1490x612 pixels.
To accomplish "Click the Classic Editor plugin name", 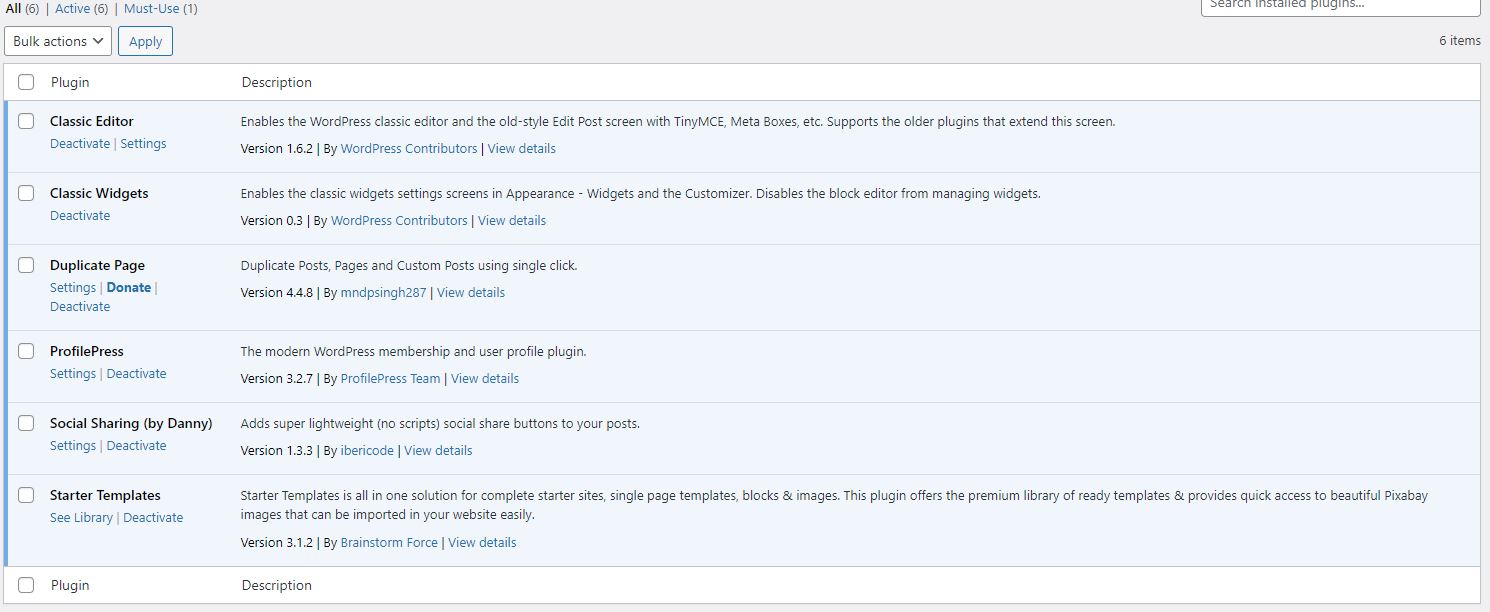I will pos(92,121).
